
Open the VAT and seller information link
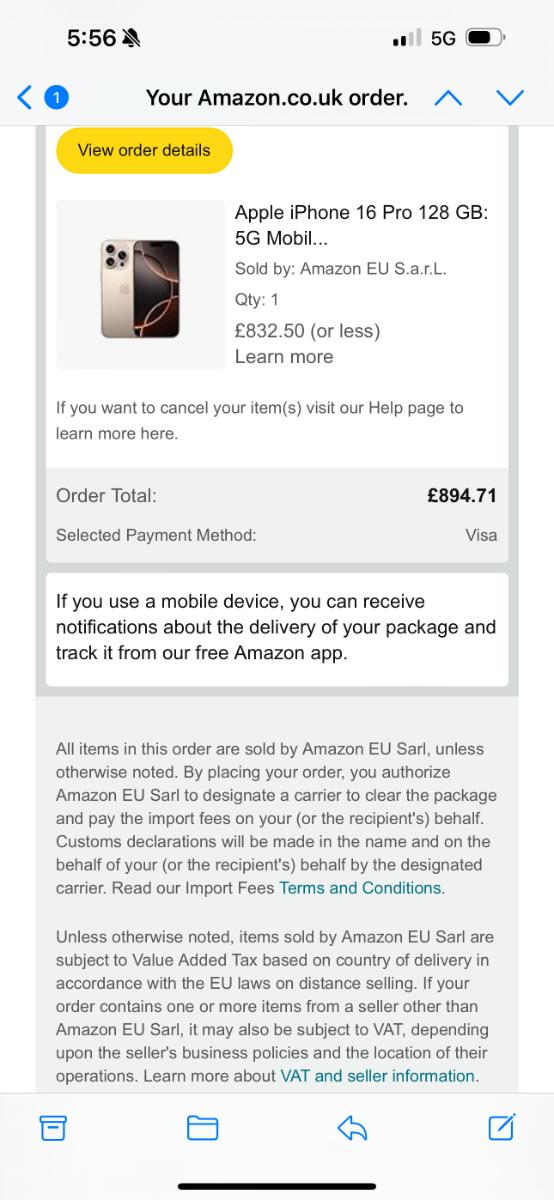click(378, 1076)
